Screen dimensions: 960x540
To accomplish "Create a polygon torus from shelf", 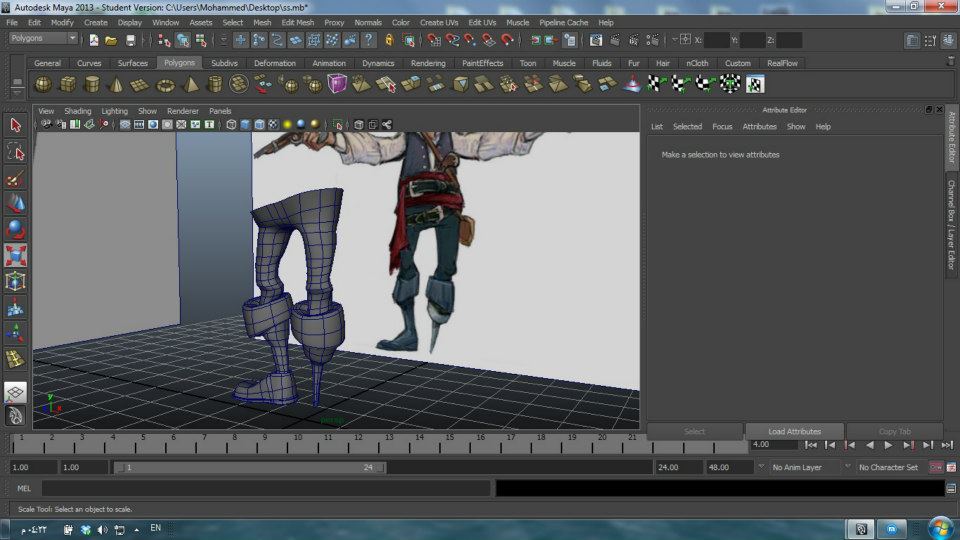I will (165, 84).
